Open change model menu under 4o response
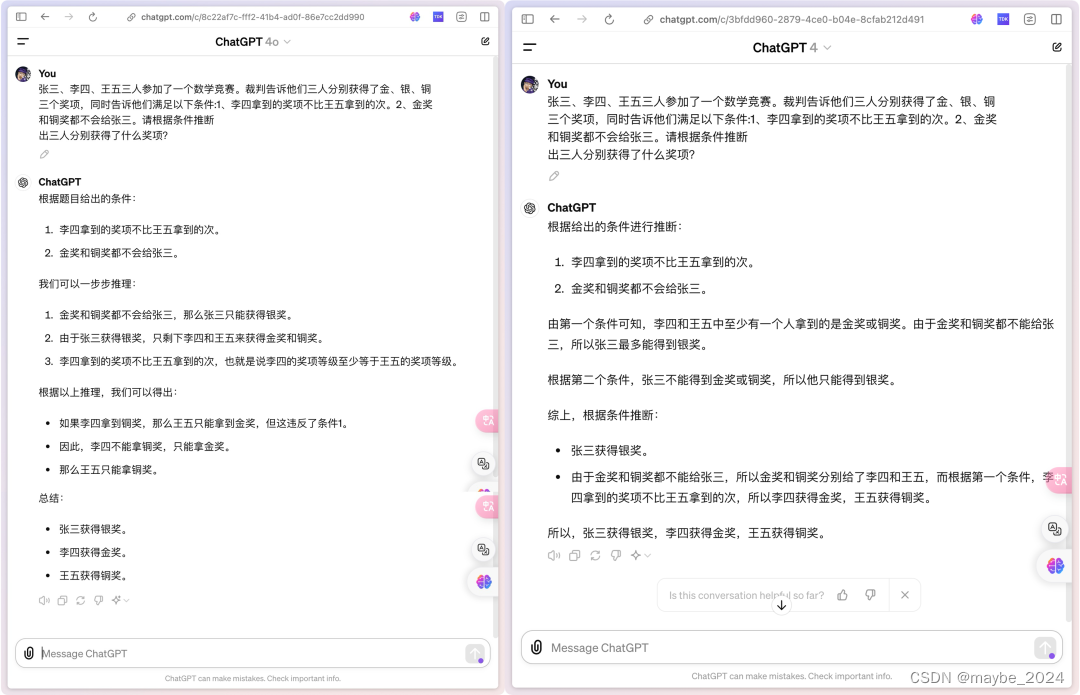1080x695 pixels. [120, 601]
